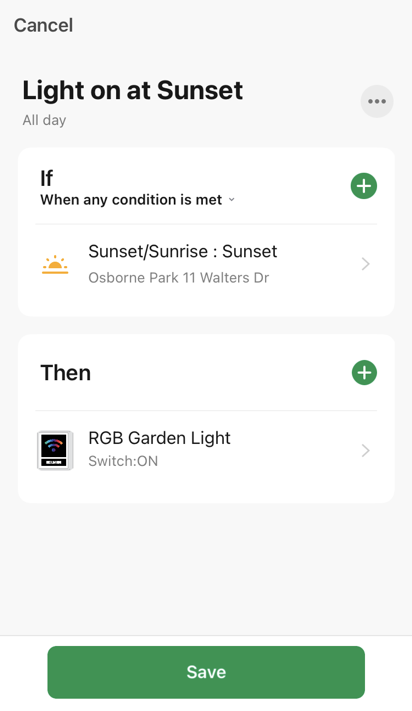Save the Light on at Sunset automation

pos(206,672)
